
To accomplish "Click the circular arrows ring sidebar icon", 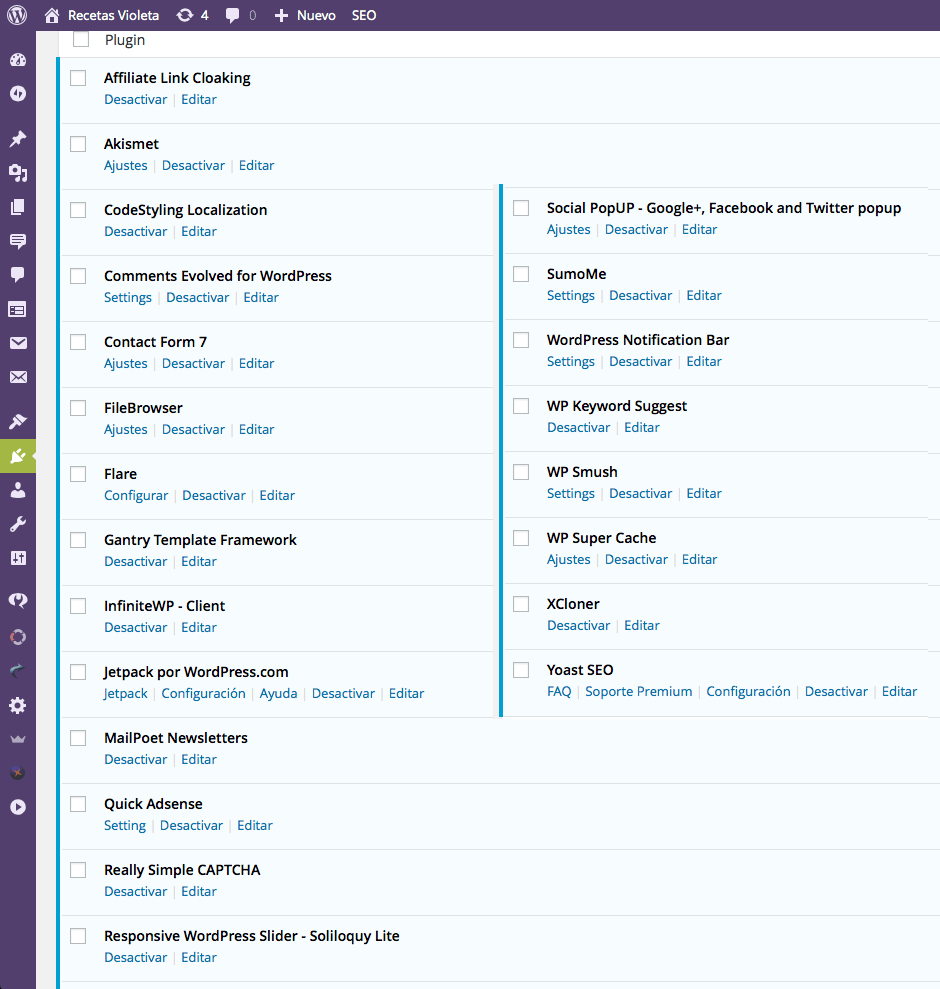I will coord(18,637).
